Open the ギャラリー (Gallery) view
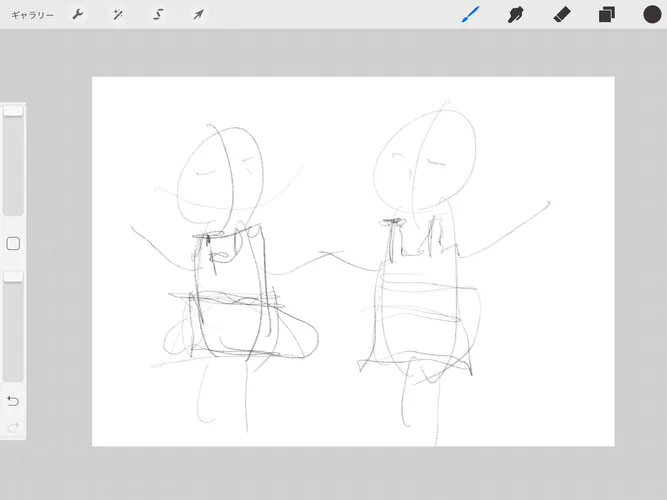 point(33,15)
